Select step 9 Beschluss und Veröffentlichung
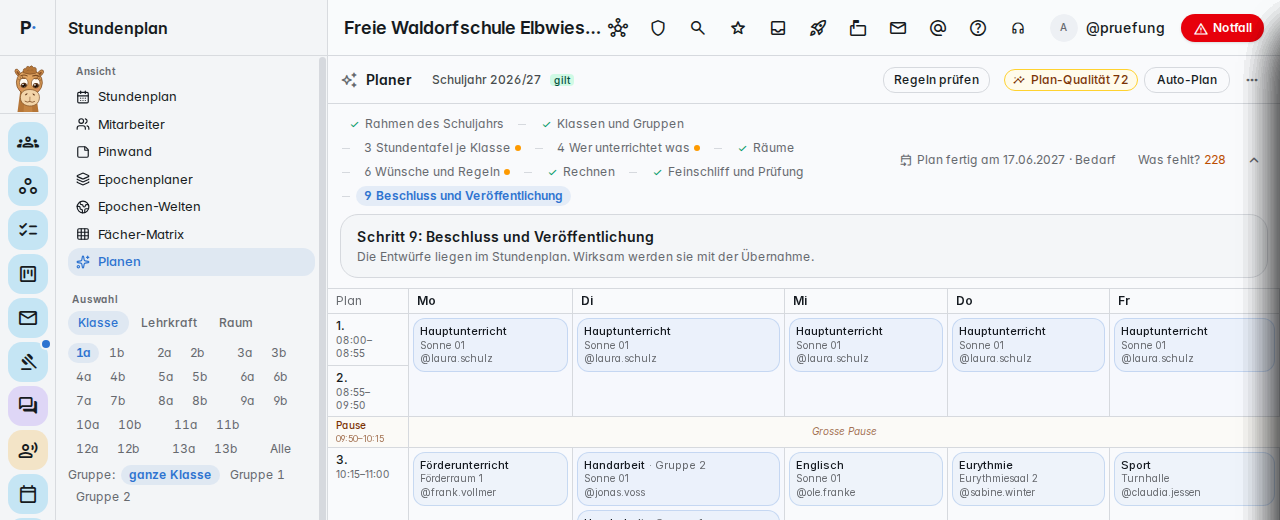Viewport: 1280px width, 520px height. 463,196
